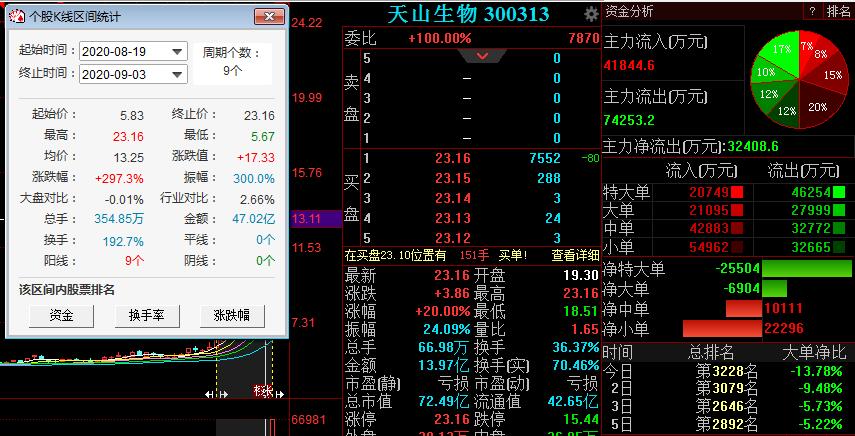
Task: Open the 排名 ranking button in 资金分析
Action: (x=839, y=11)
